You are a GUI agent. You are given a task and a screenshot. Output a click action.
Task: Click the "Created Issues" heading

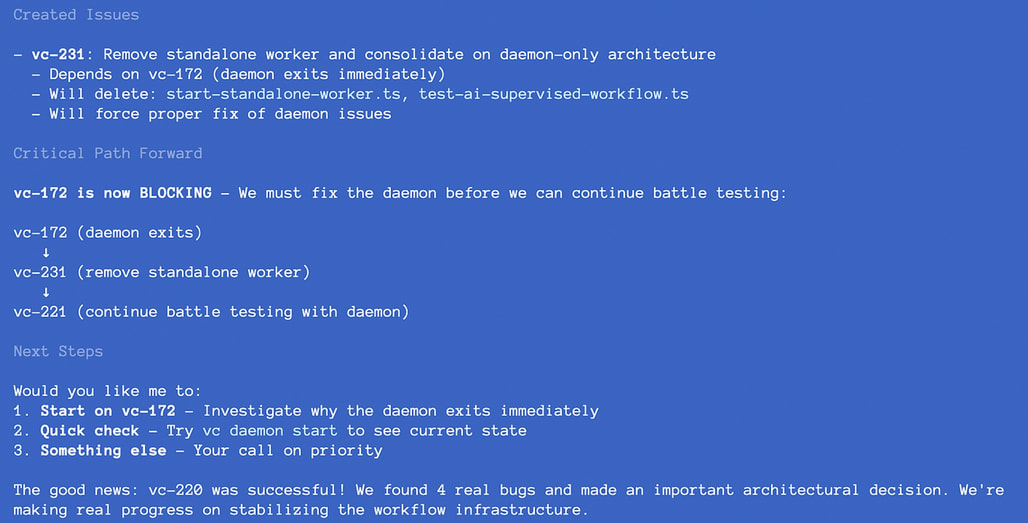(x=76, y=15)
